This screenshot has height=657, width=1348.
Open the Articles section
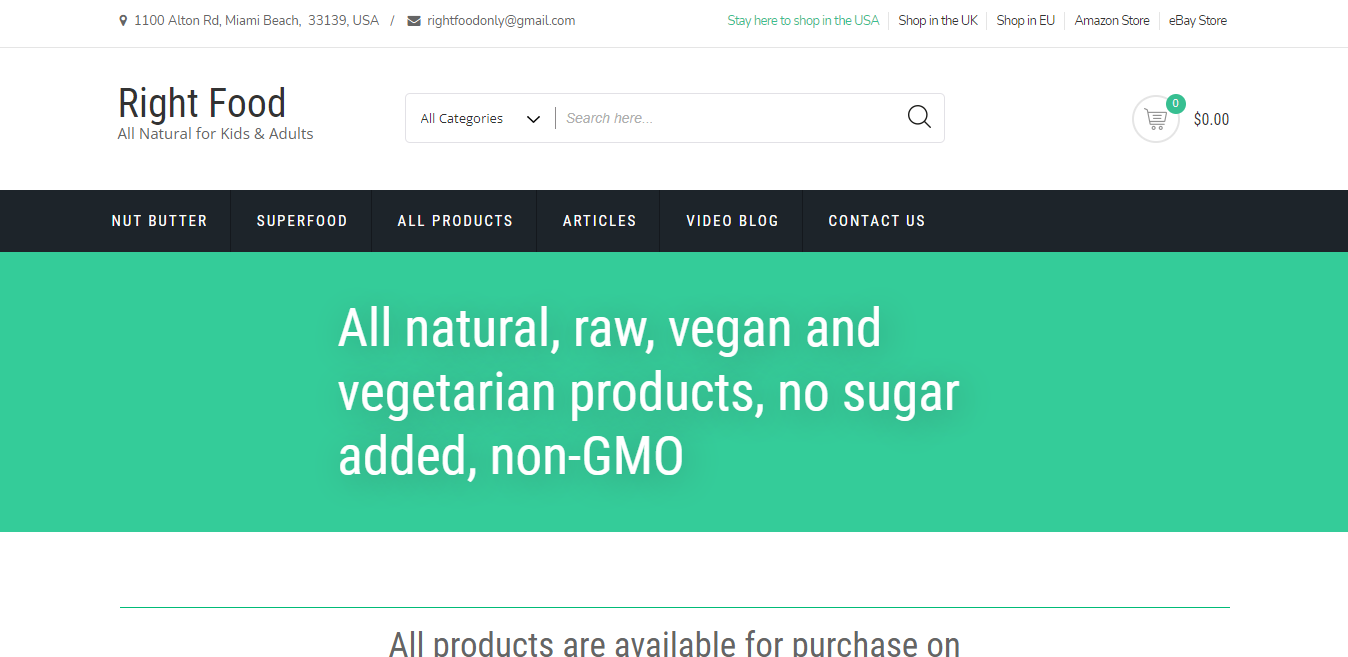[599, 221]
